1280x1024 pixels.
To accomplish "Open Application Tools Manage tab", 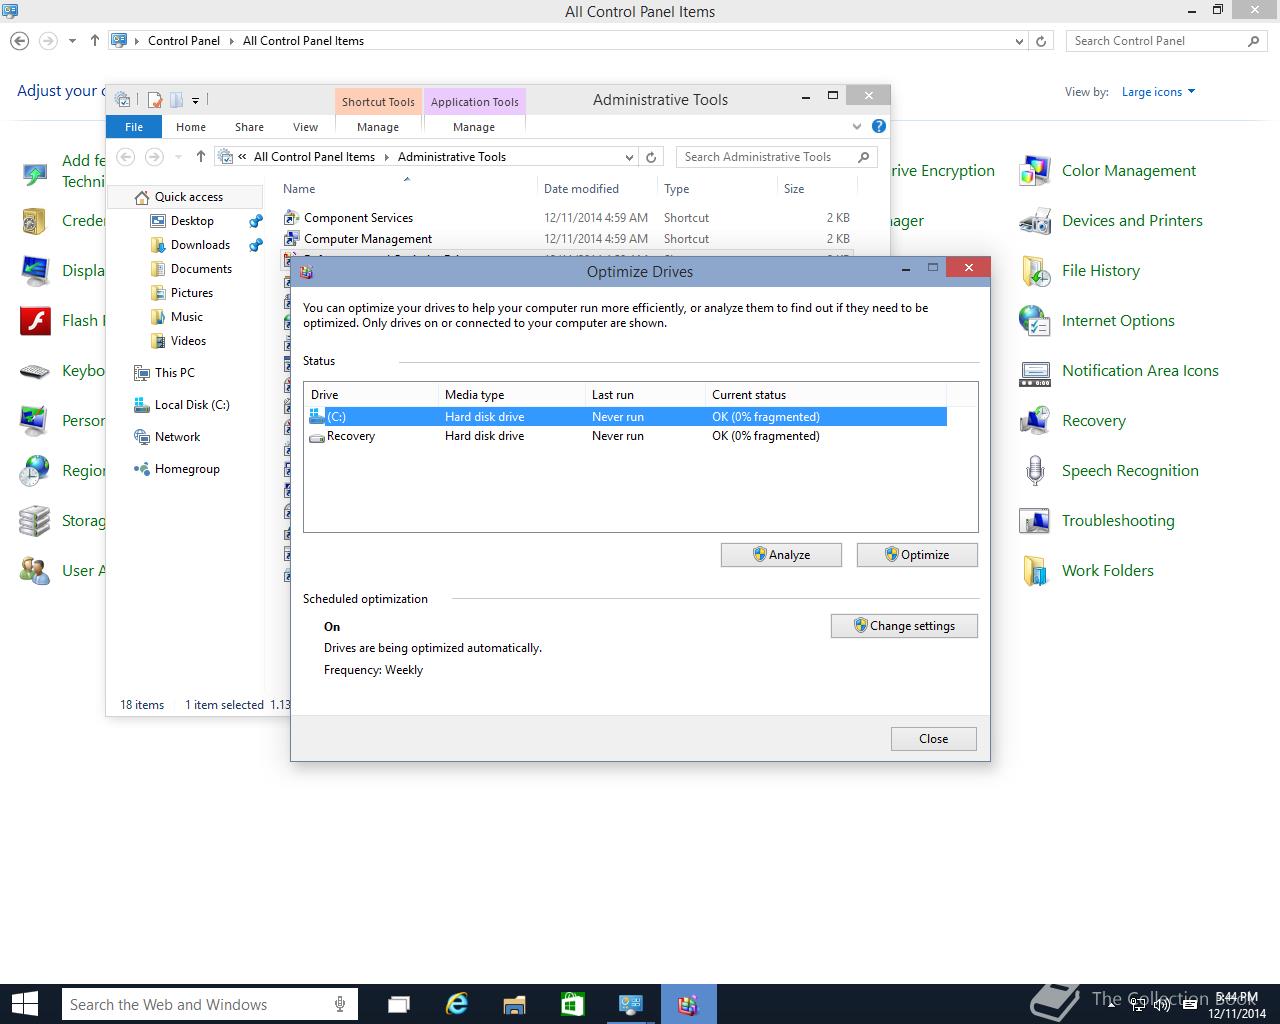I will click(x=474, y=127).
